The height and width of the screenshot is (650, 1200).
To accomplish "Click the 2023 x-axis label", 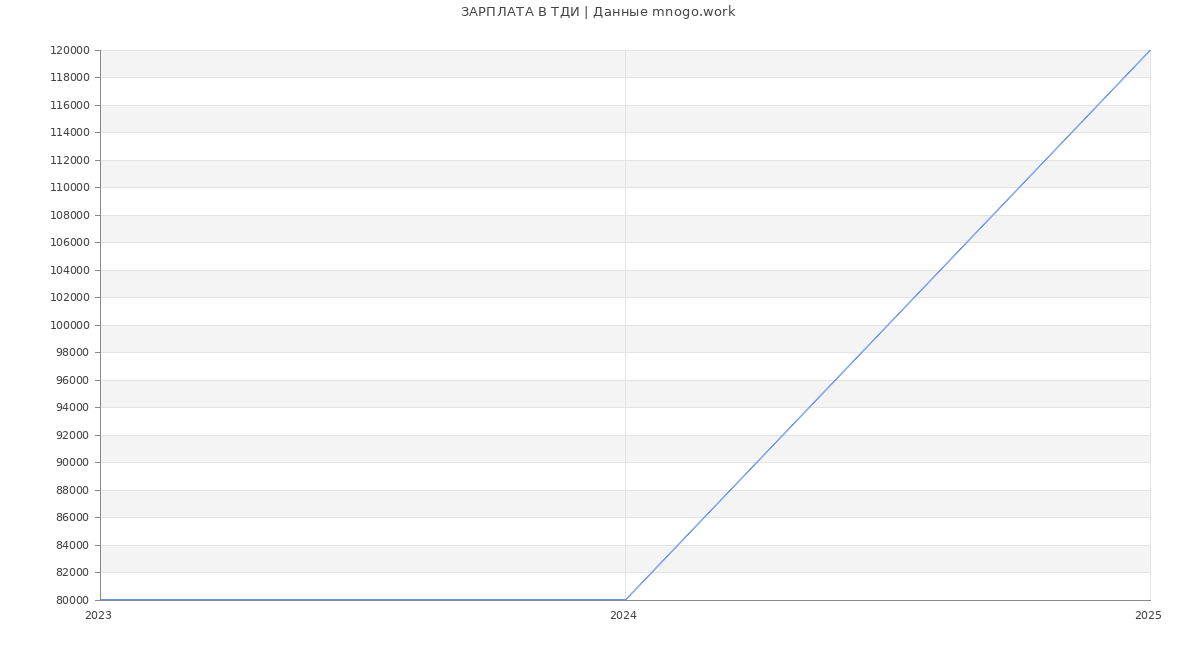I will pyautogui.click(x=98, y=616).
